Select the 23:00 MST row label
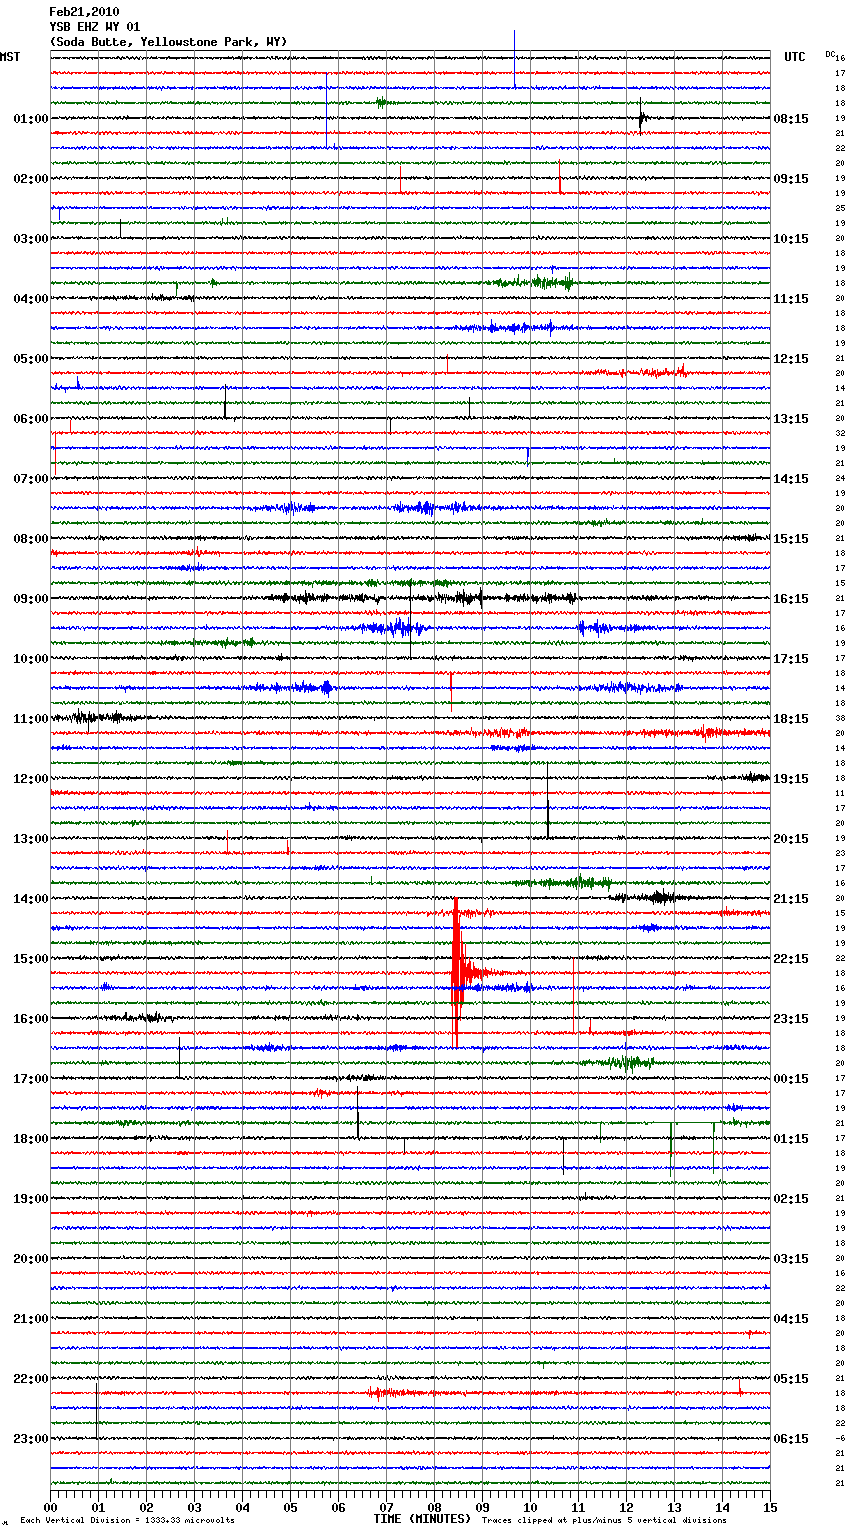The height and width of the screenshot is (1534, 850). pyautogui.click(x=30, y=1439)
